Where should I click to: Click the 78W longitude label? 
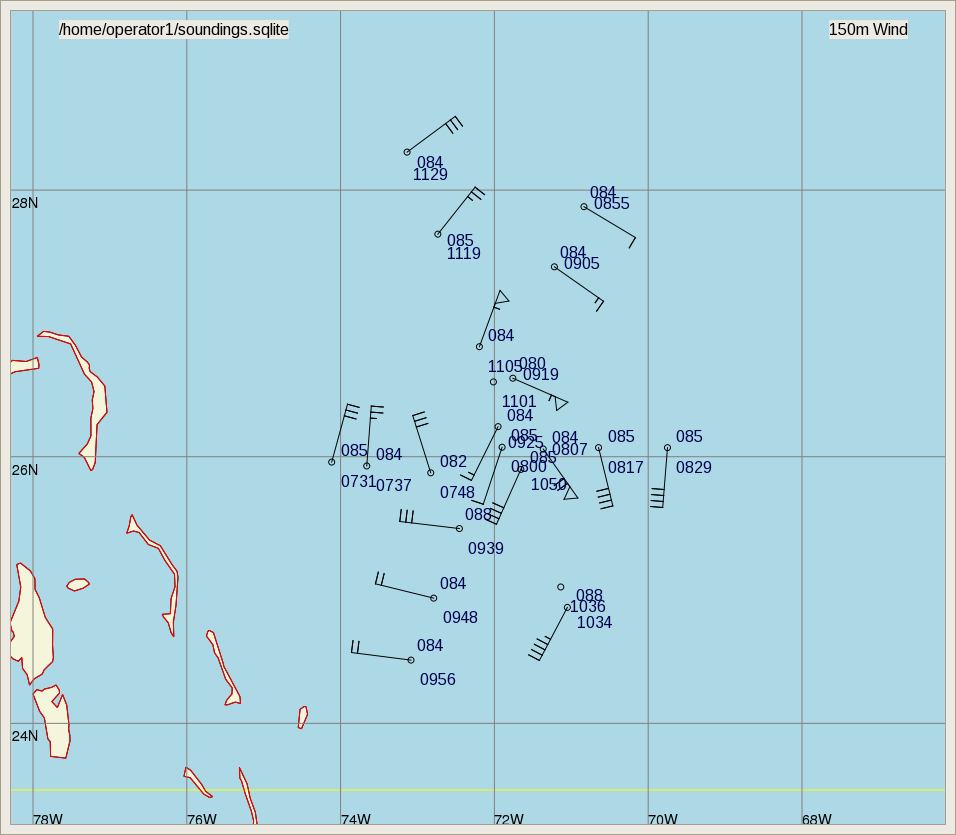click(48, 820)
